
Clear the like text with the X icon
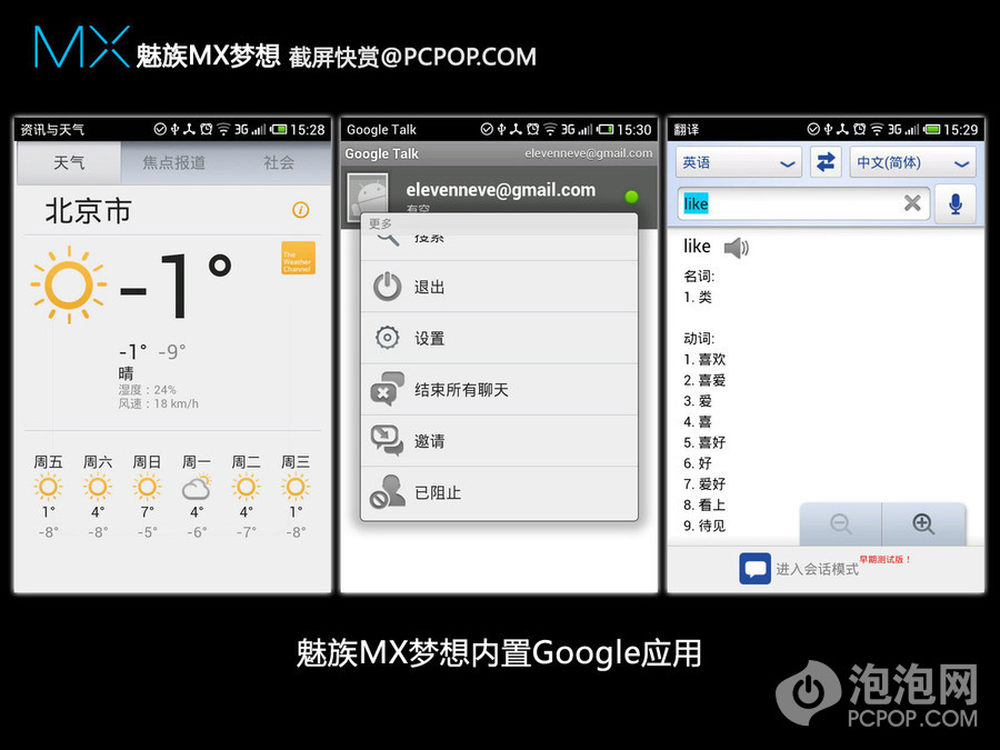pos(912,203)
